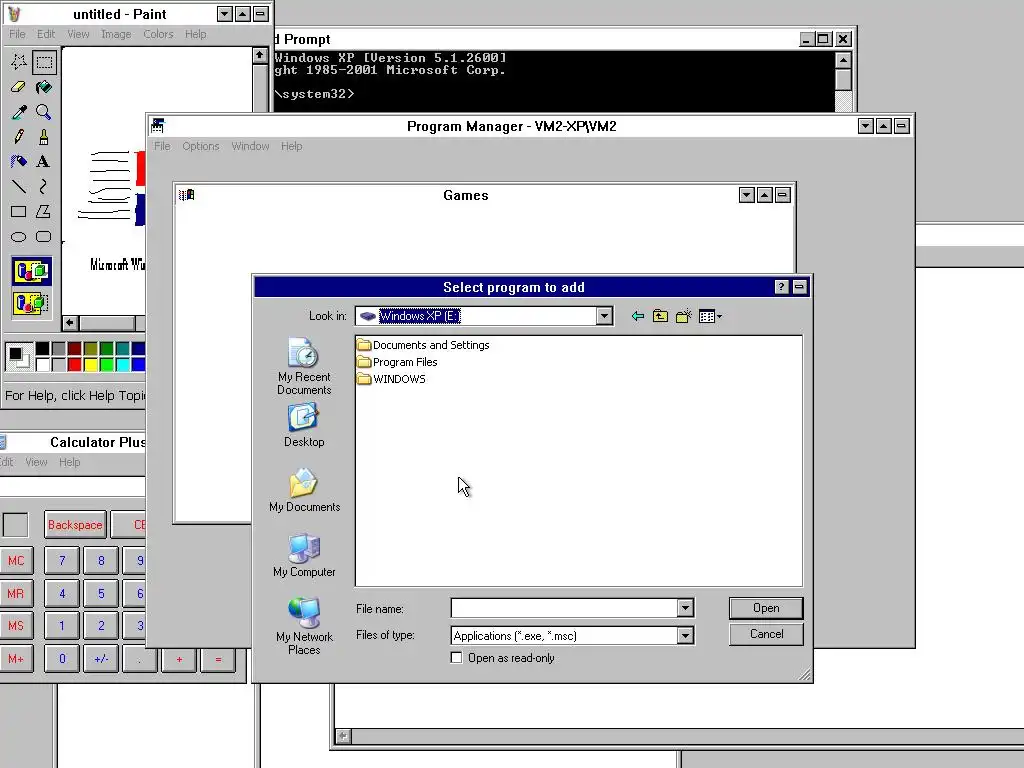The image size is (1024, 768).
Task: Select the Rectangle shape tool in Paint
Action: [x=18, y=212]
